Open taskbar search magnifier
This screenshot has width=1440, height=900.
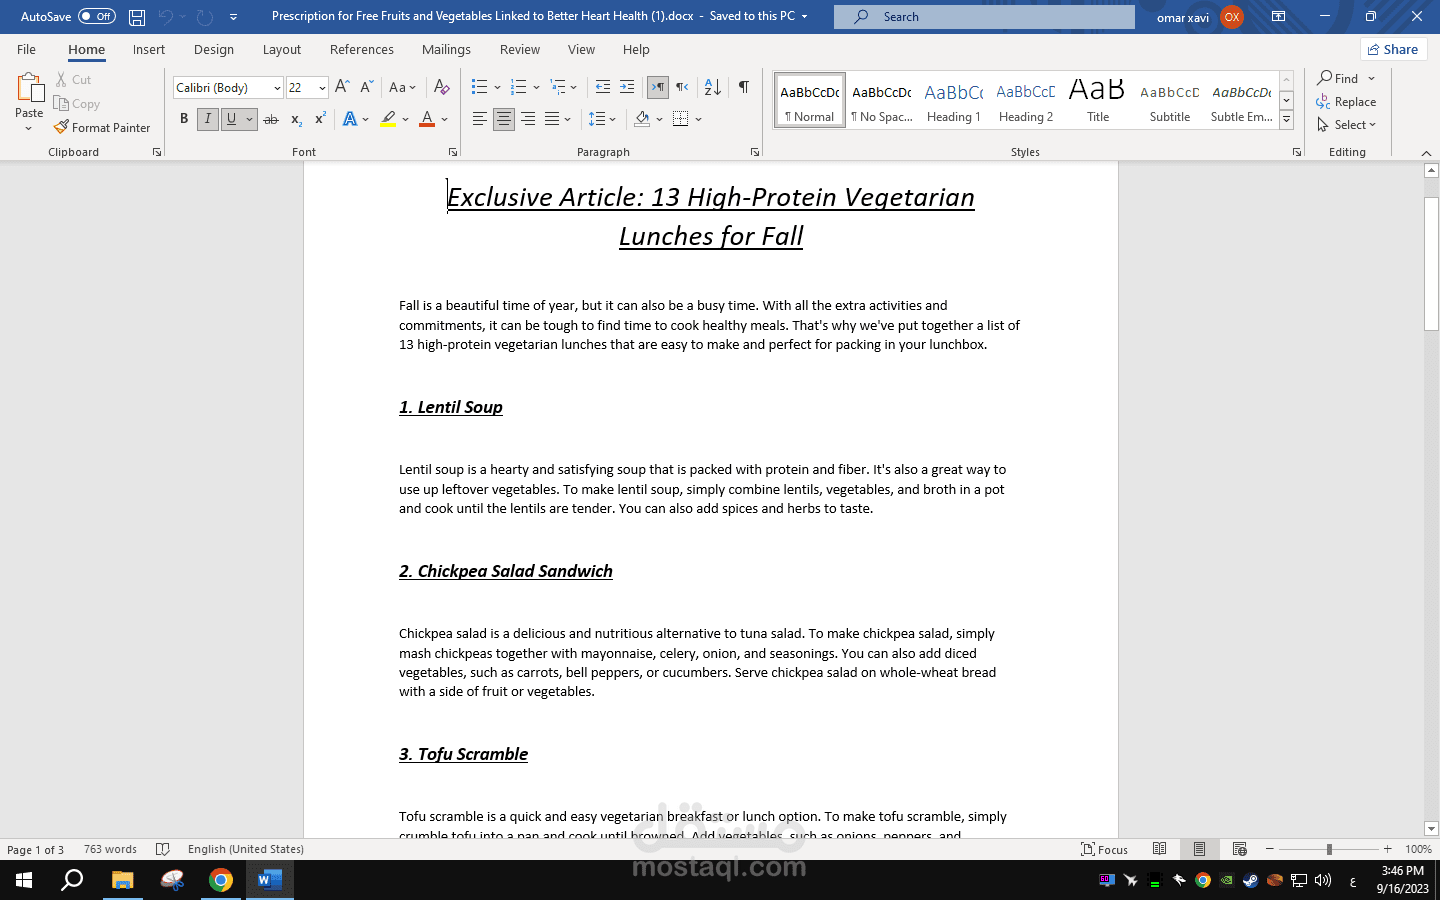tap(72, 880)
